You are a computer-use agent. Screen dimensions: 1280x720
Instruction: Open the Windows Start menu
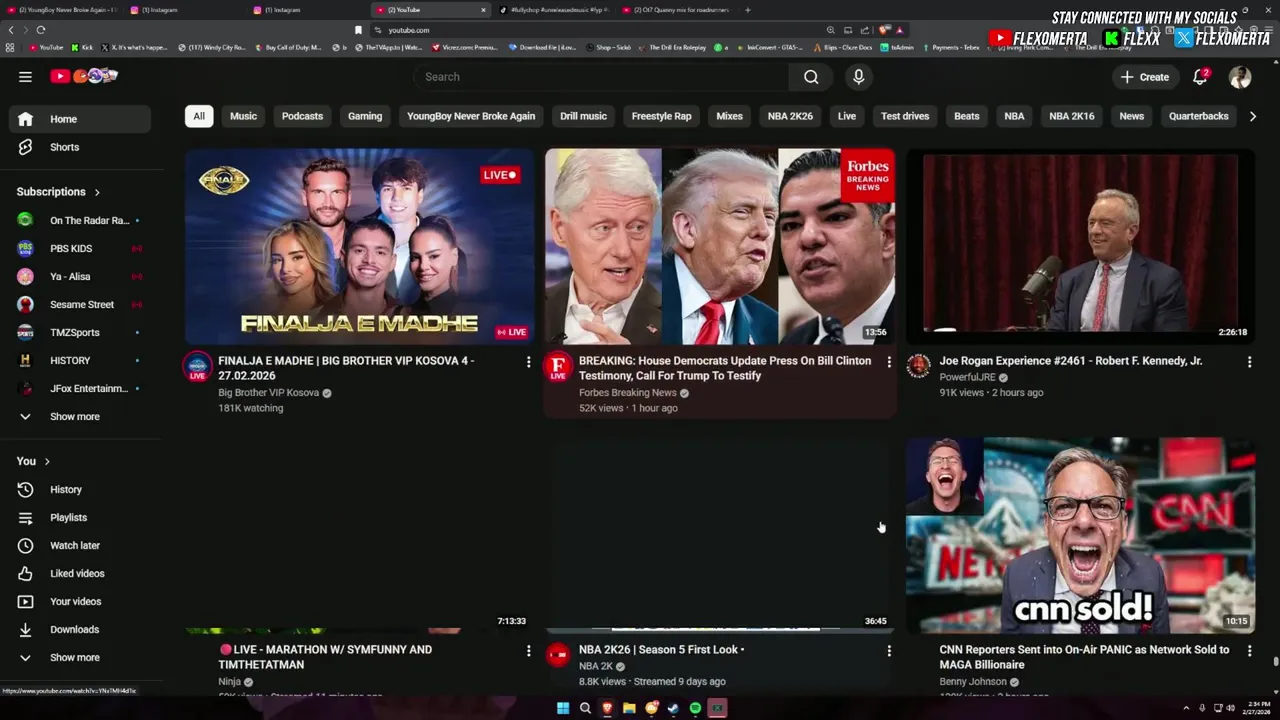pyautogui.click(x=563, y=708)
